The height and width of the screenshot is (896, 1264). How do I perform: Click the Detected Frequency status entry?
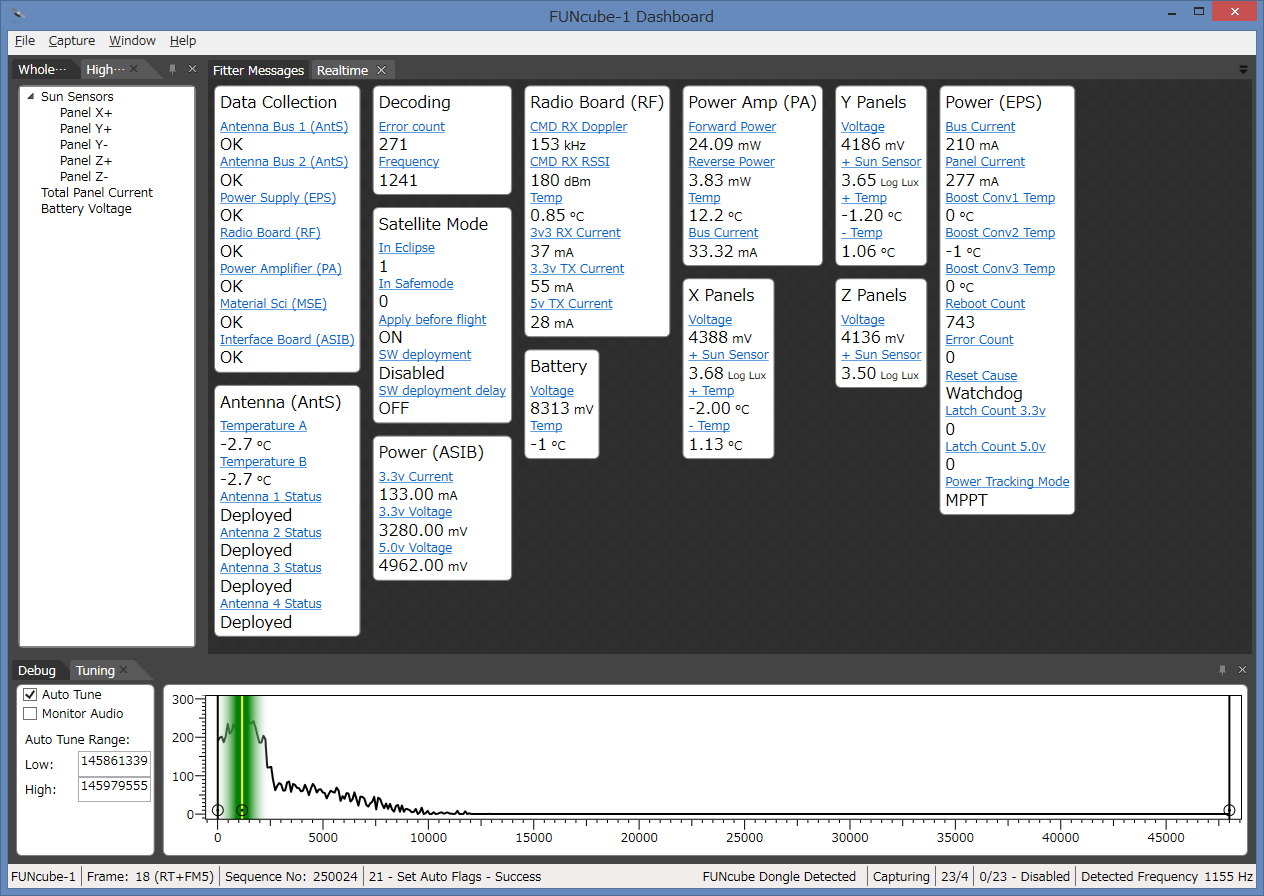(x=1168, y=877)
